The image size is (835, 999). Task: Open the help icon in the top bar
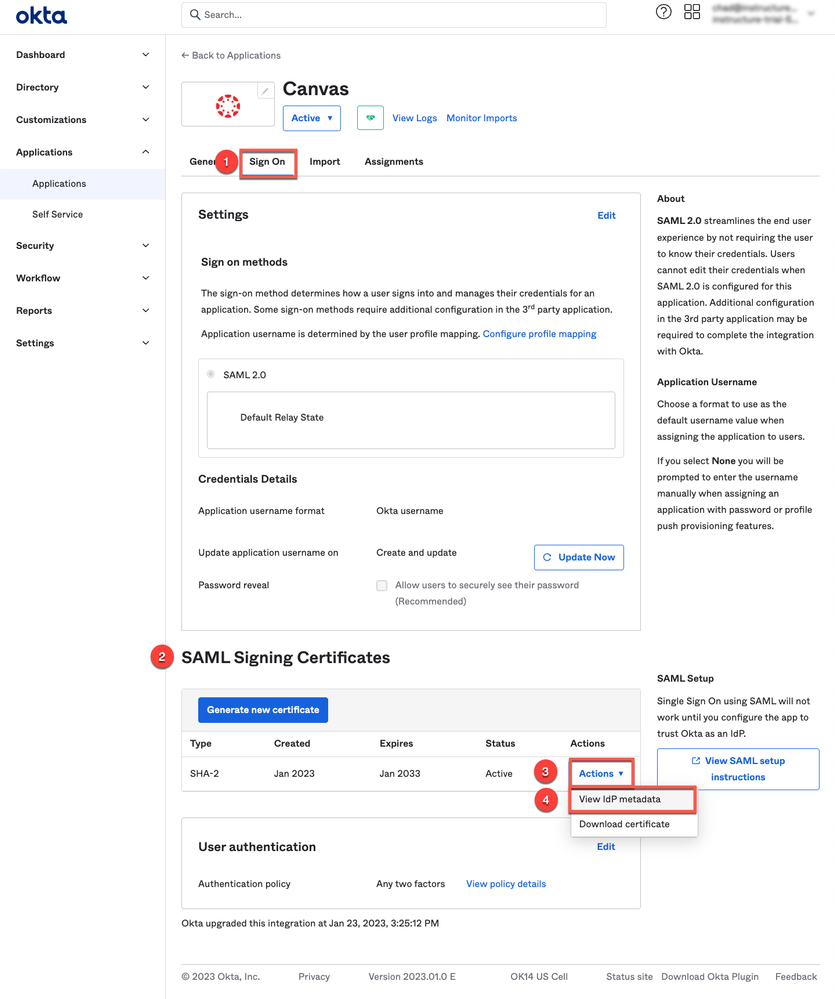tap(663, 12)
